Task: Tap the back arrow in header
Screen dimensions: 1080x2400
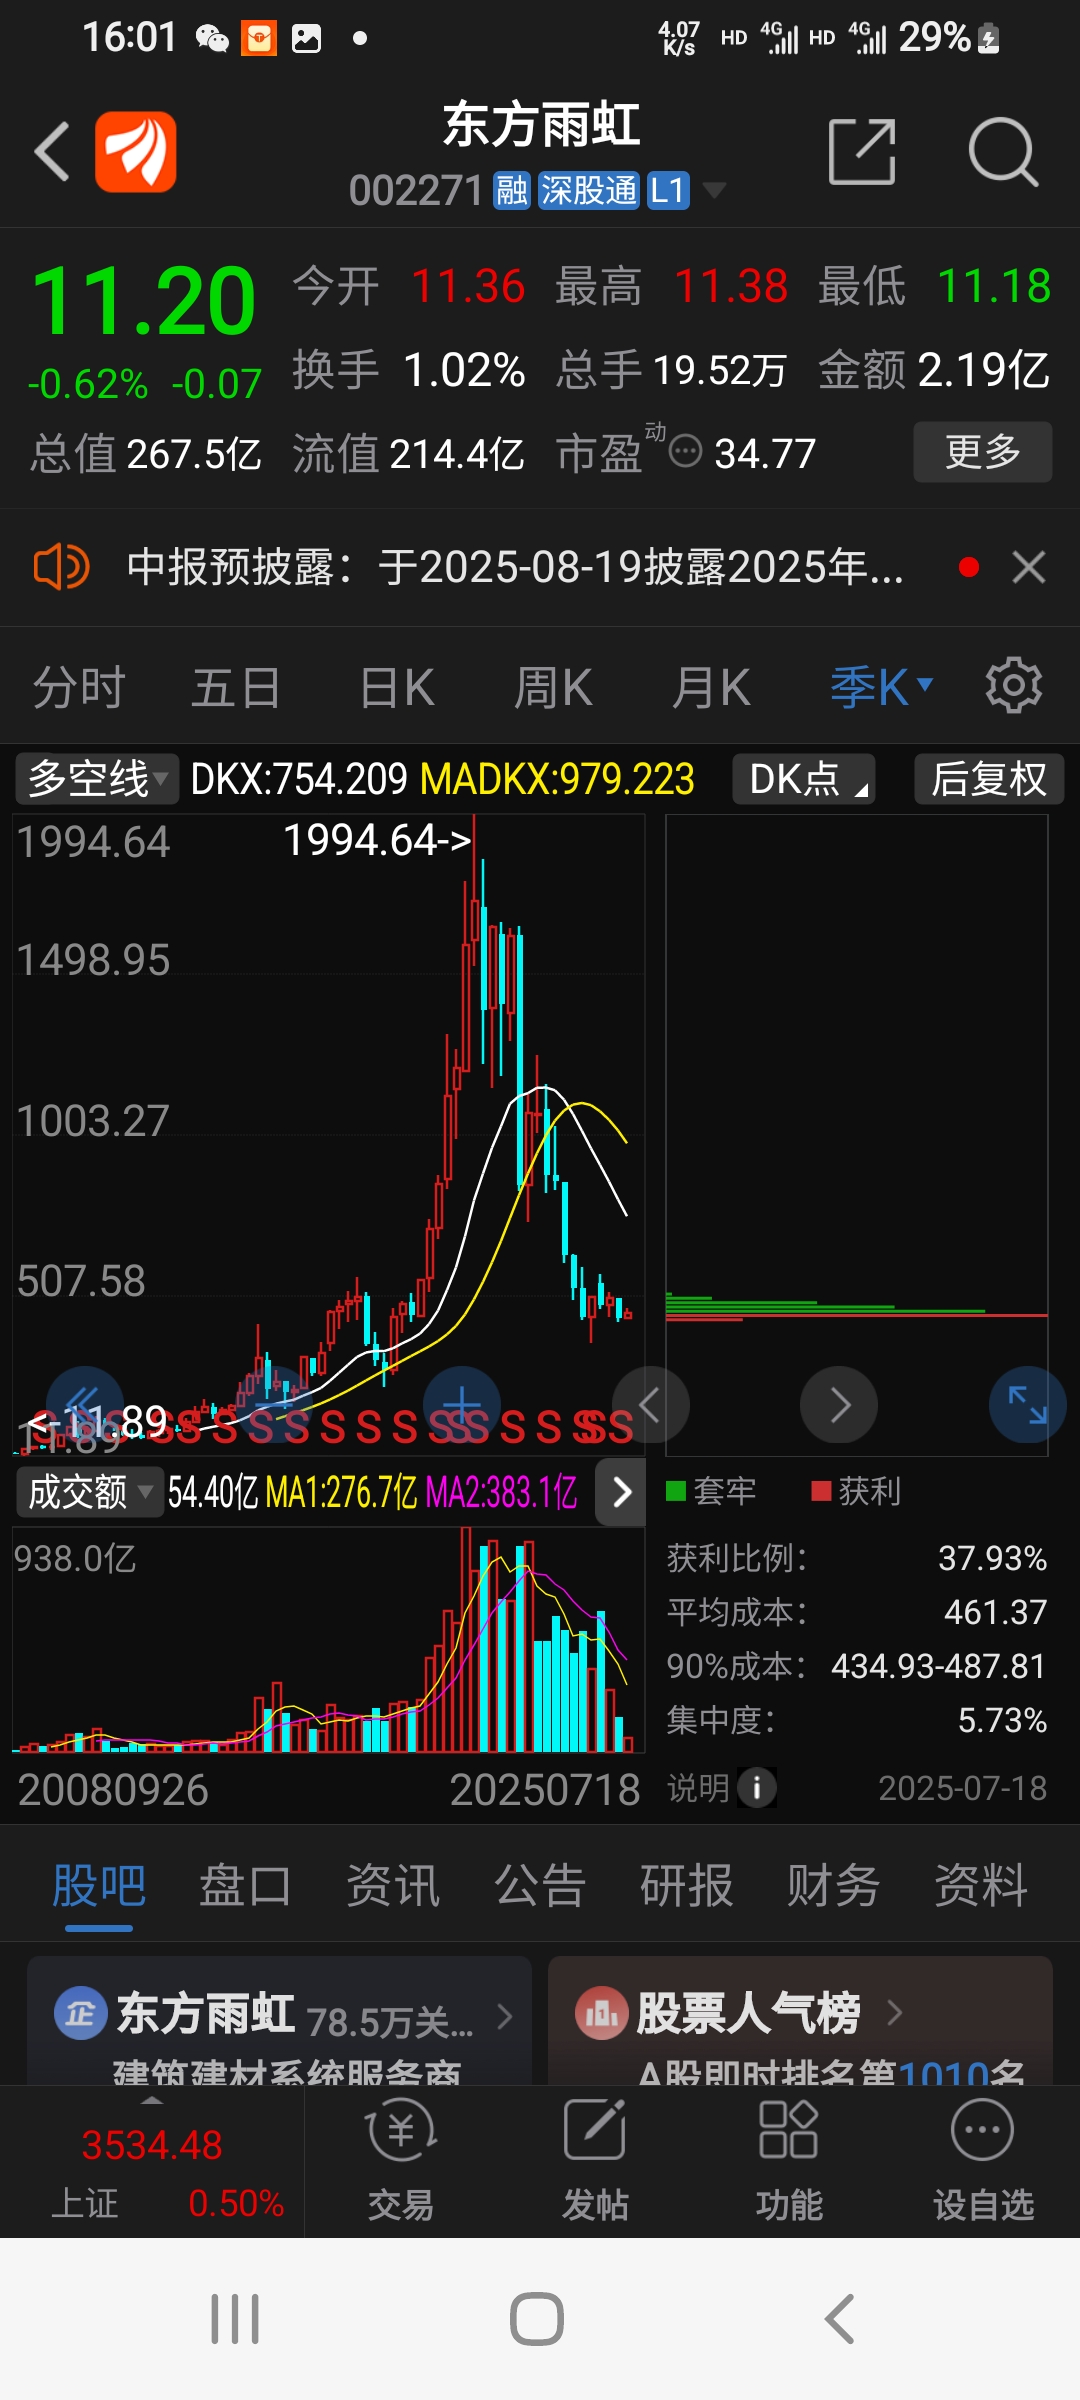Action: (x=52, y=152)
